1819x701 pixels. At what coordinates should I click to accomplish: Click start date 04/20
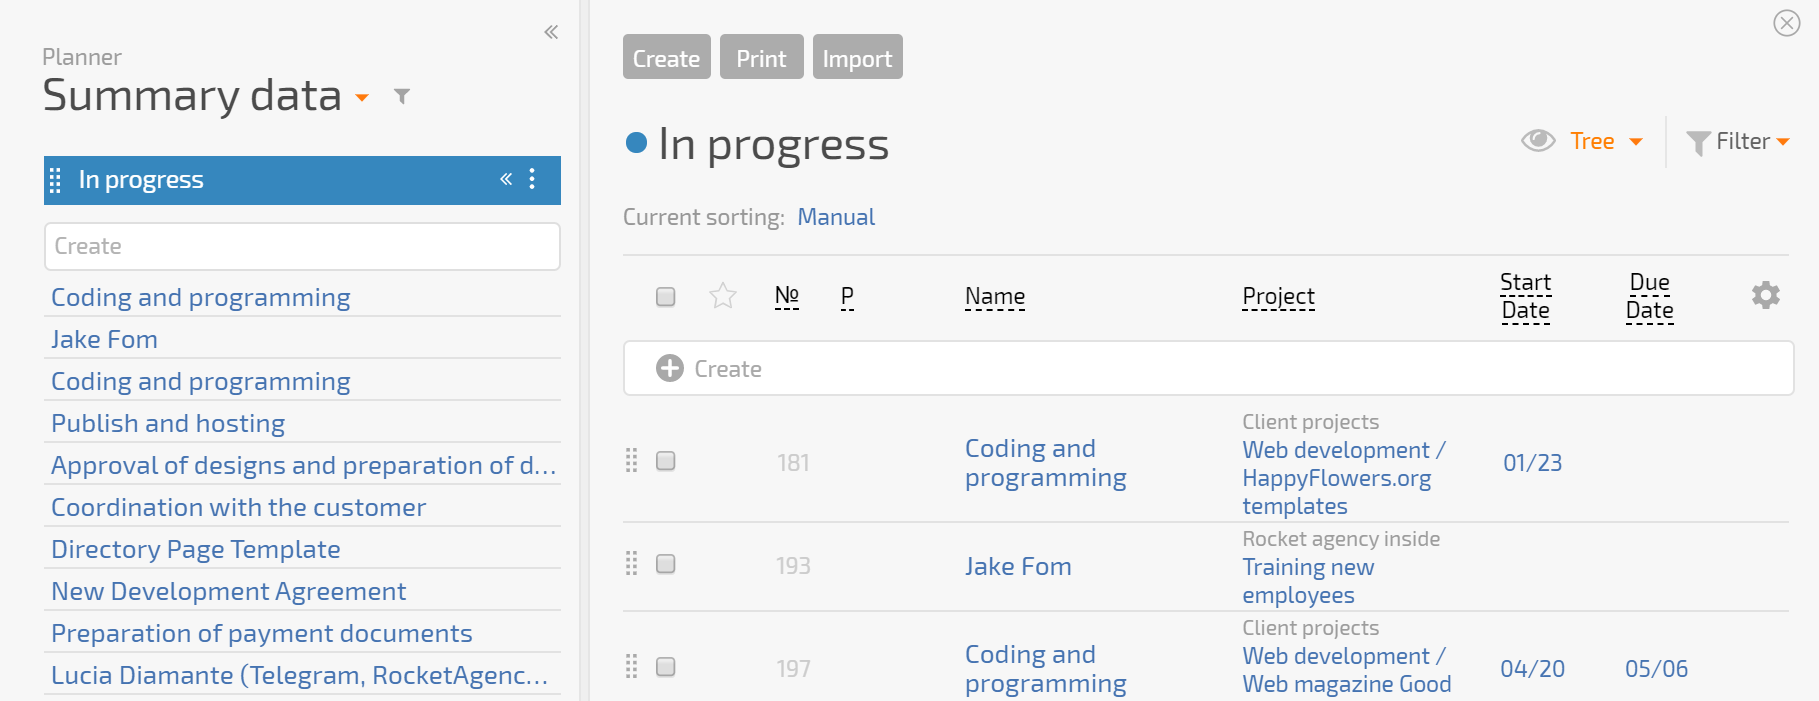(1532, 669)
